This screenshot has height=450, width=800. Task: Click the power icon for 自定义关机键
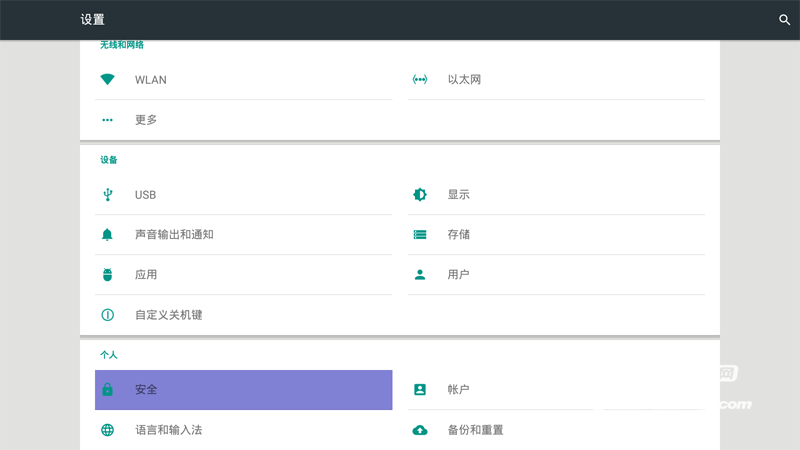pos(107,315)
